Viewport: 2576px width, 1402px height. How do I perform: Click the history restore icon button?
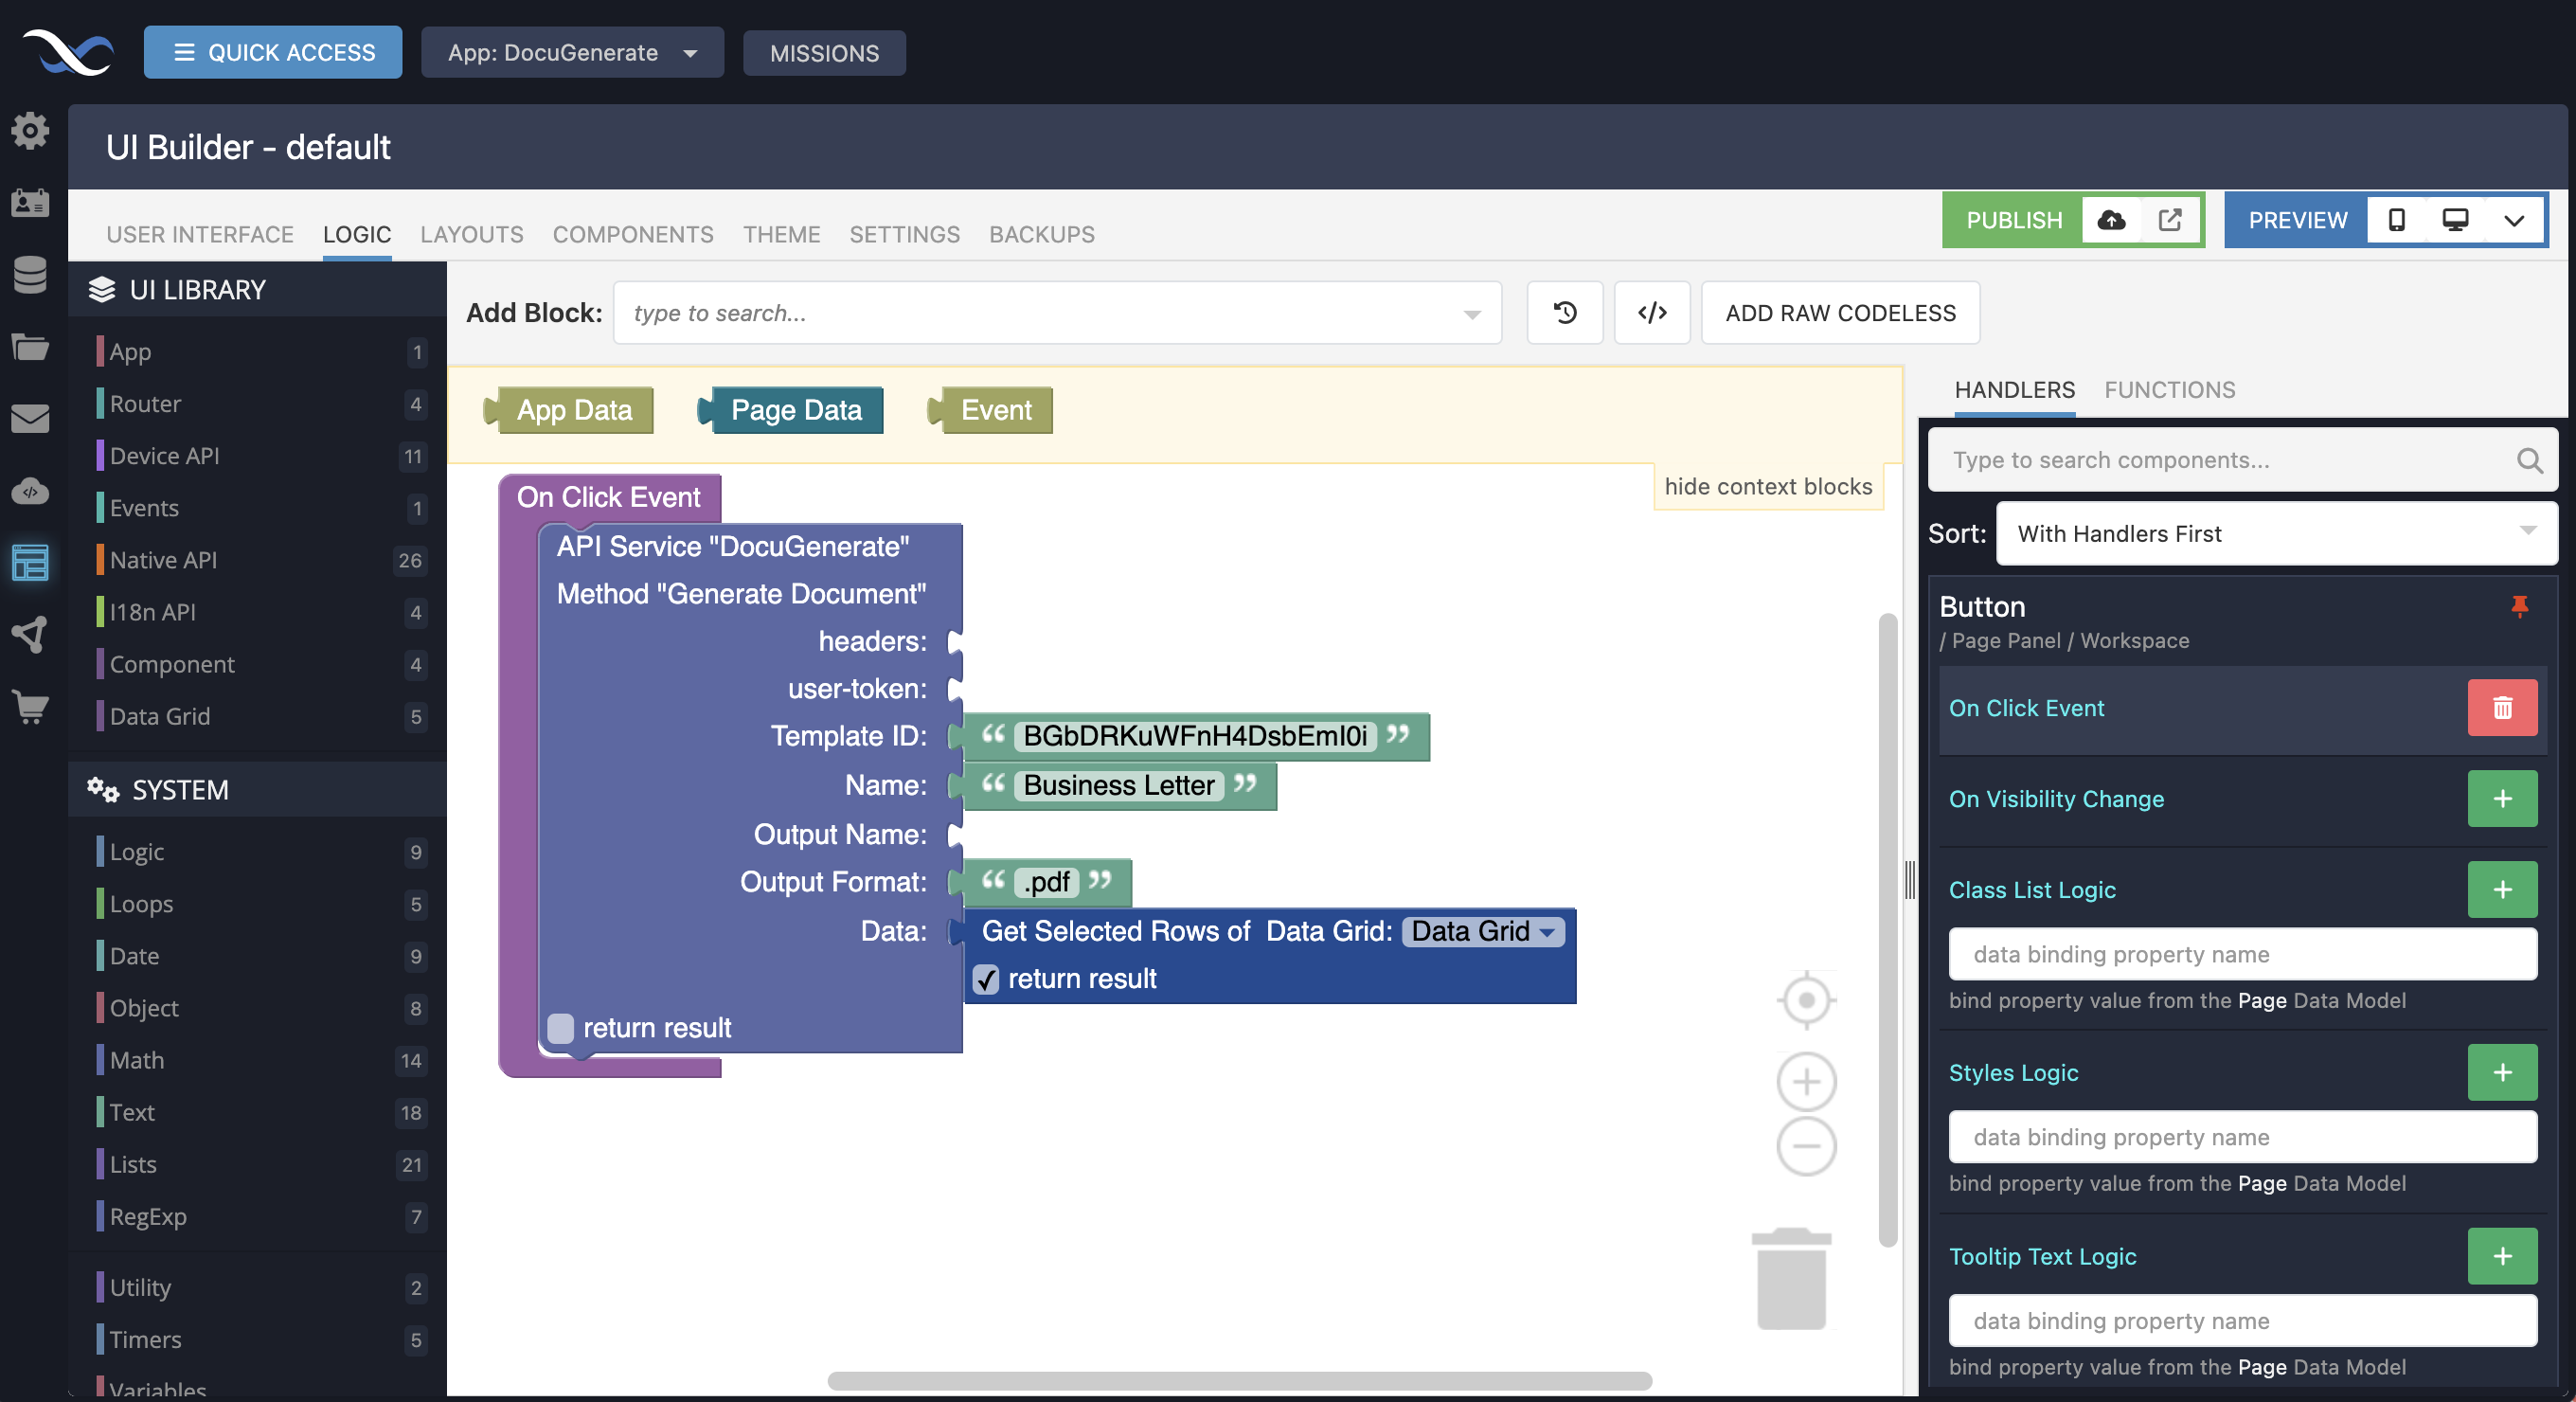click(1564, 313)
